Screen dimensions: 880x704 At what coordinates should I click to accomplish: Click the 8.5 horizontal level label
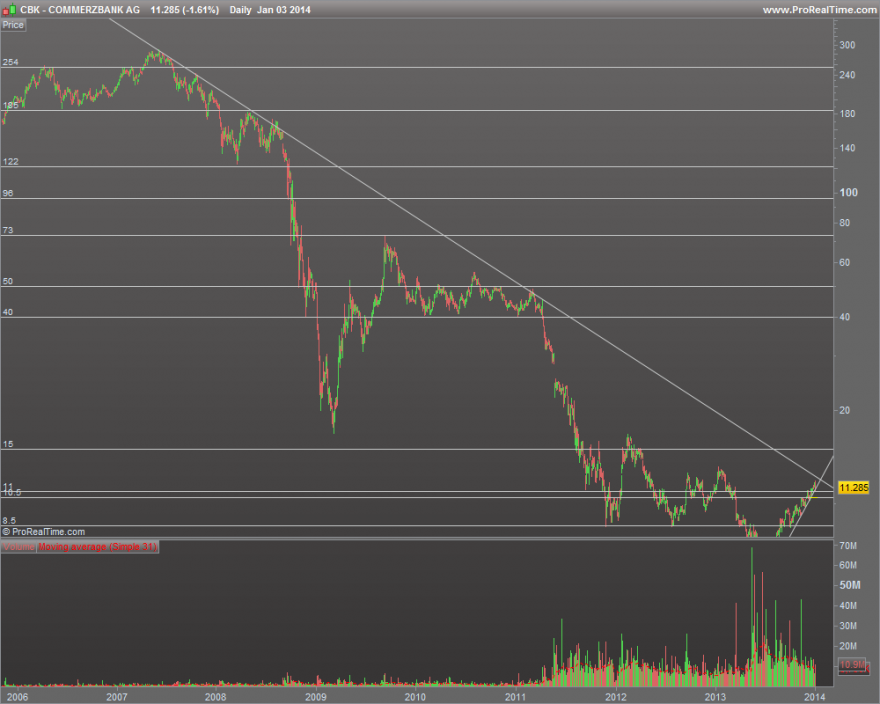coord(9,520)
